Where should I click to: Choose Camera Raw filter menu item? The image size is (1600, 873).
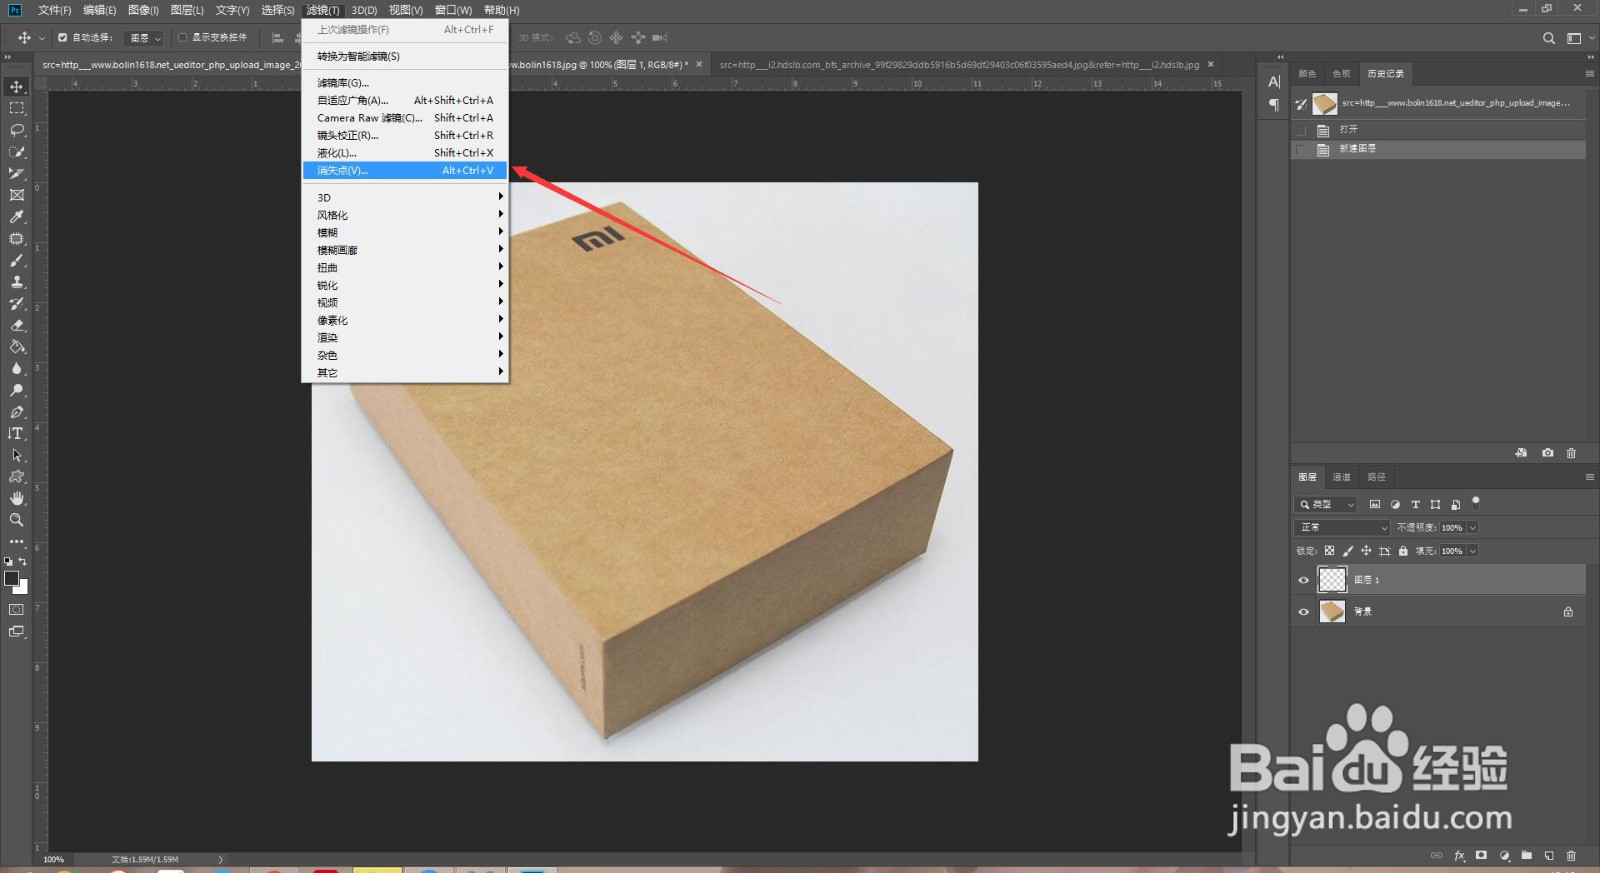(x=405, y=118)
